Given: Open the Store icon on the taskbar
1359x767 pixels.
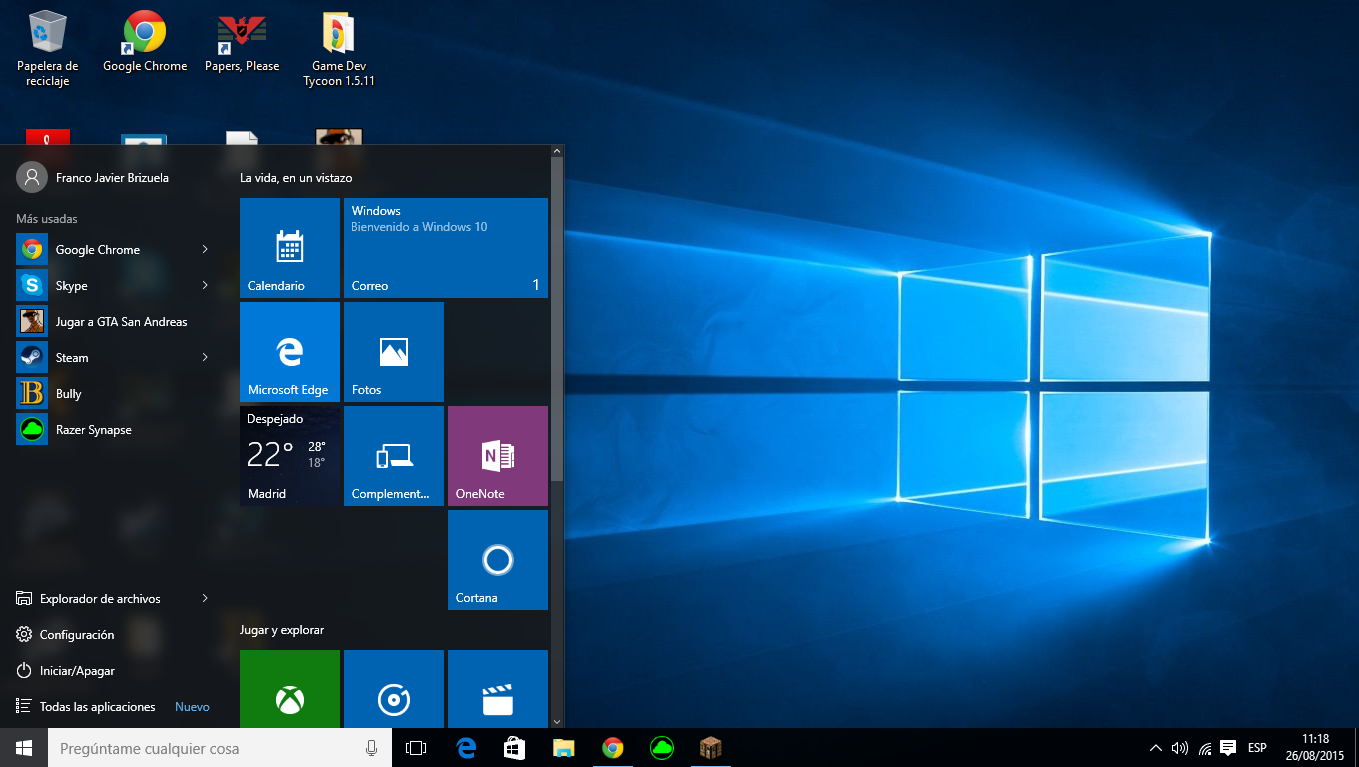Looking at the screenshot, I should [x=515, y=748].
